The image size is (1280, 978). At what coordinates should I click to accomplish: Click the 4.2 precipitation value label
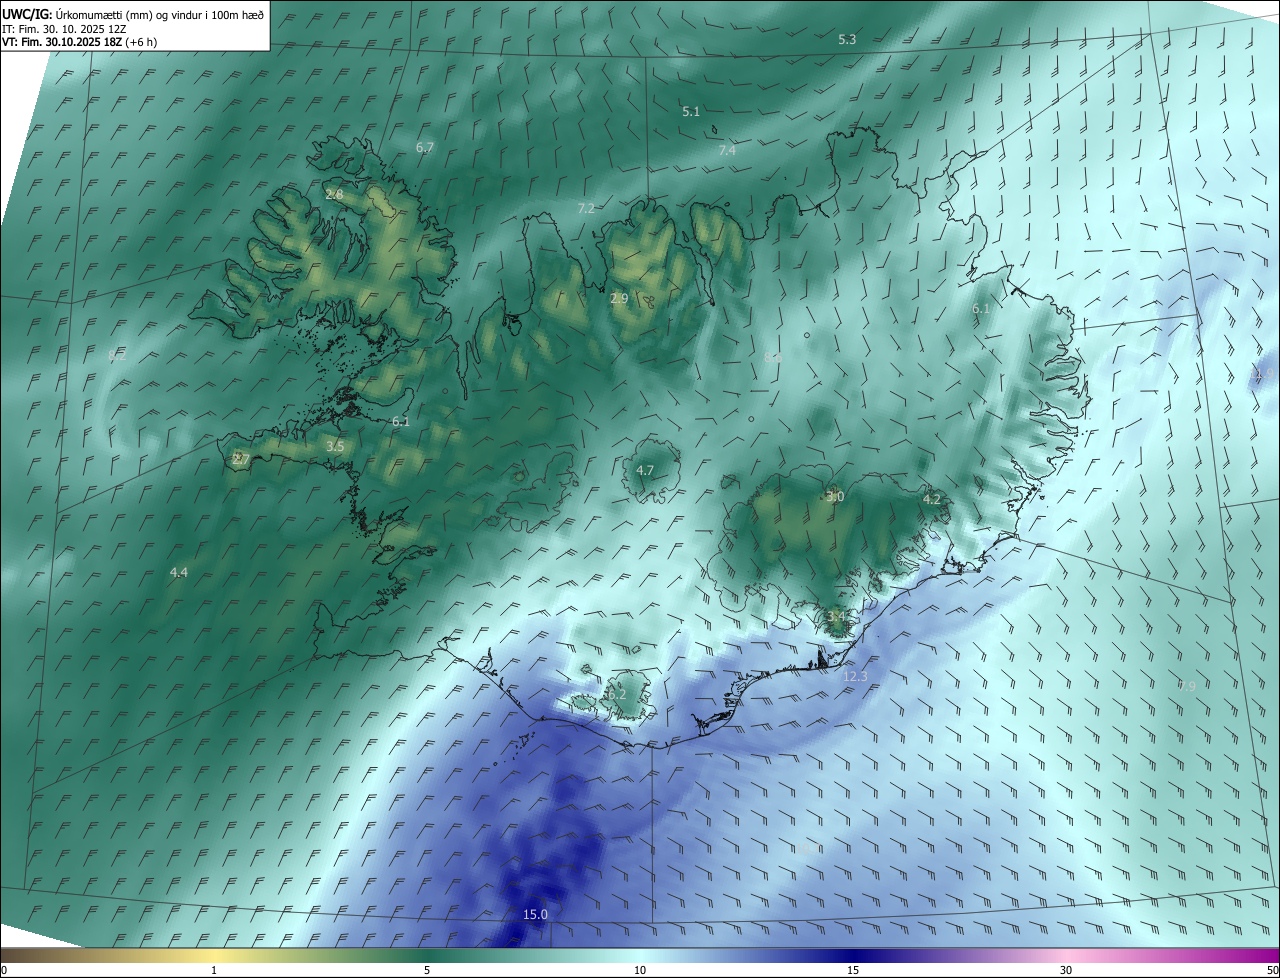[932, 498]
